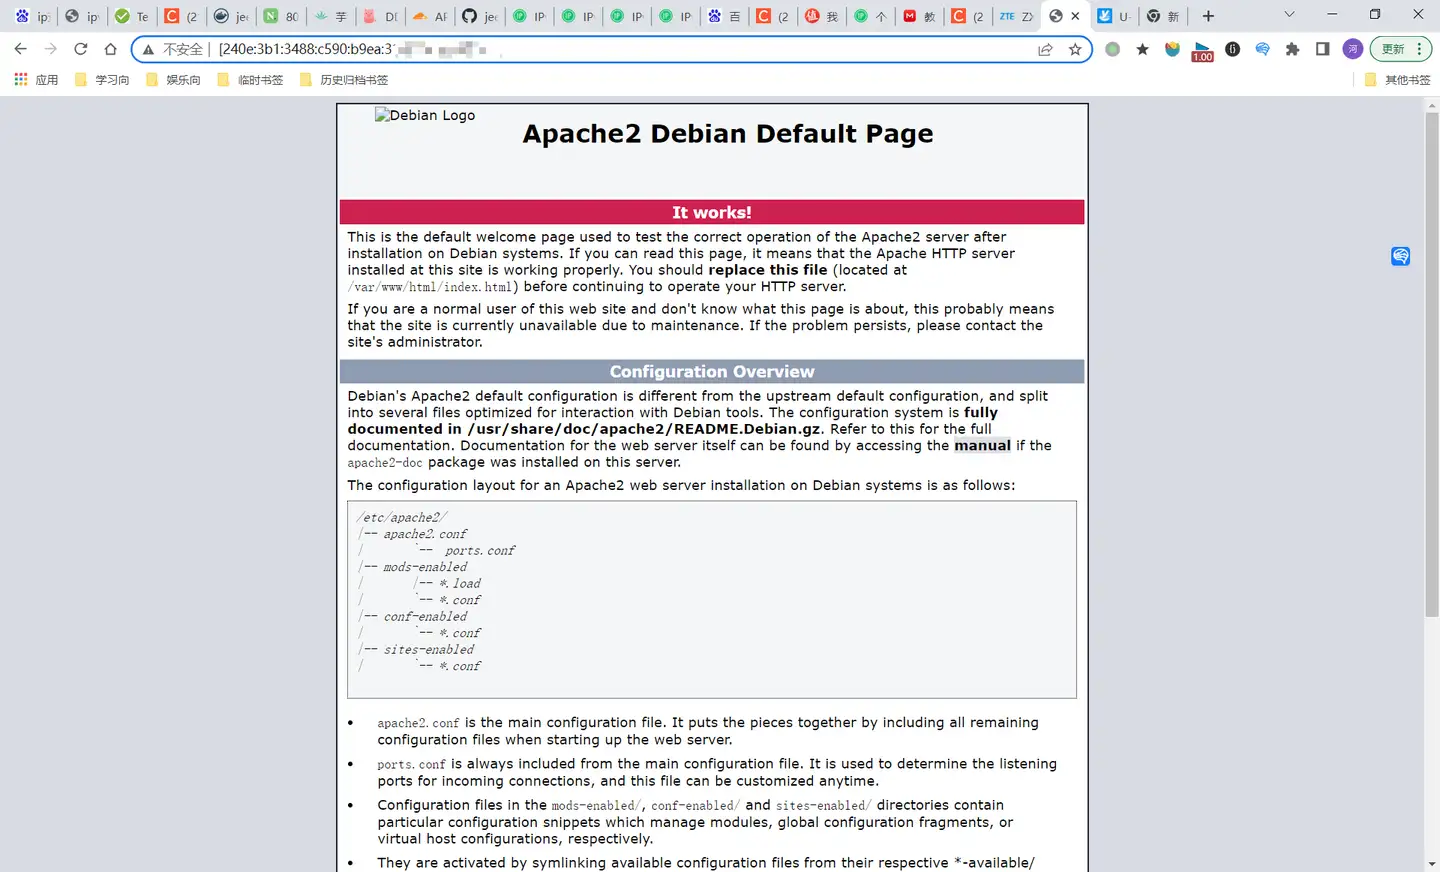1440x872 pixels.
Task: Click the apache2-doc package name text
Action: coord(385,463)
